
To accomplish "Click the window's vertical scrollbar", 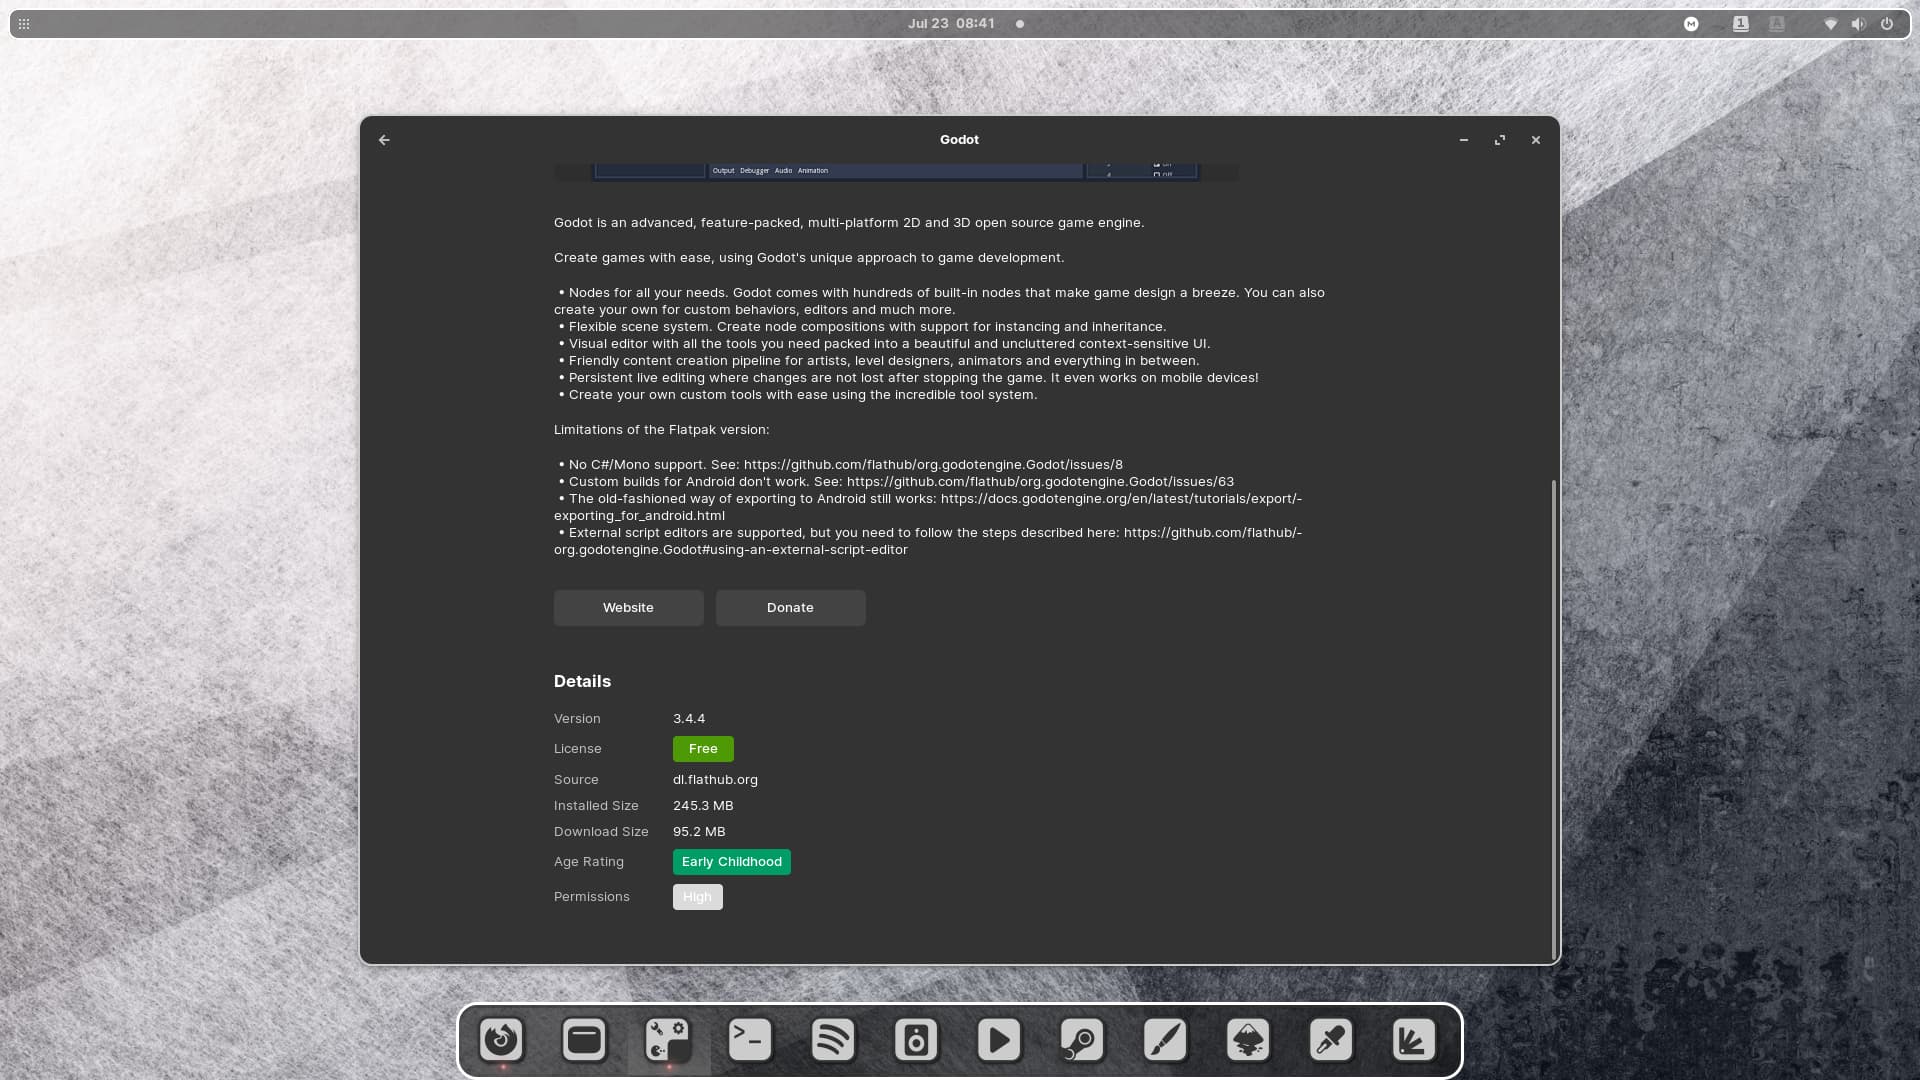I will coord(1553,718).
